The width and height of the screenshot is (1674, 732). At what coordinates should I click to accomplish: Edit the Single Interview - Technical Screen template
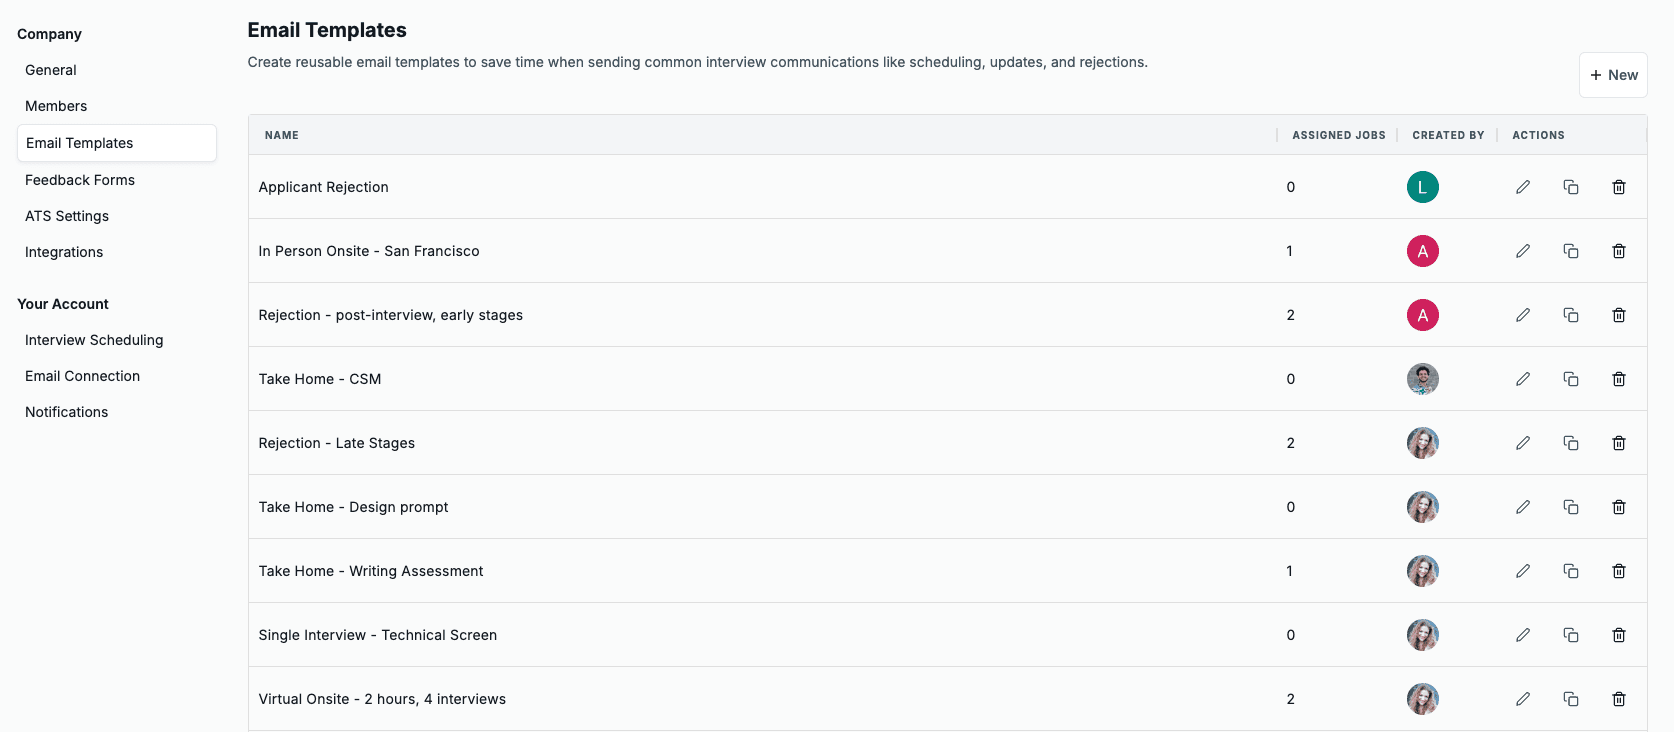(1522, 635)
